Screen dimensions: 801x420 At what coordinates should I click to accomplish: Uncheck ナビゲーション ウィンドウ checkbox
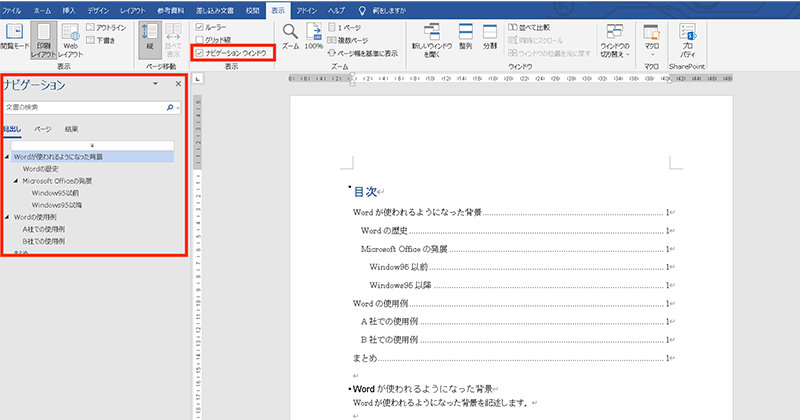pyautogui.click(x=198, y=51)
